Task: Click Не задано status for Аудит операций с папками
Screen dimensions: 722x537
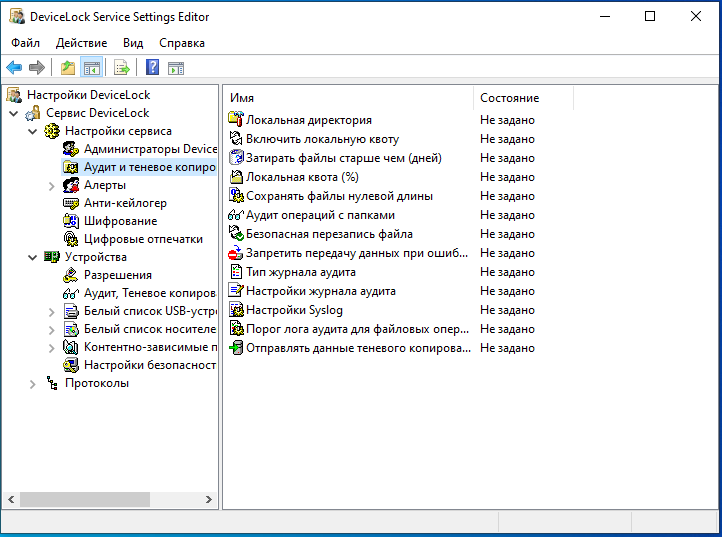Action: pos(507,215)
